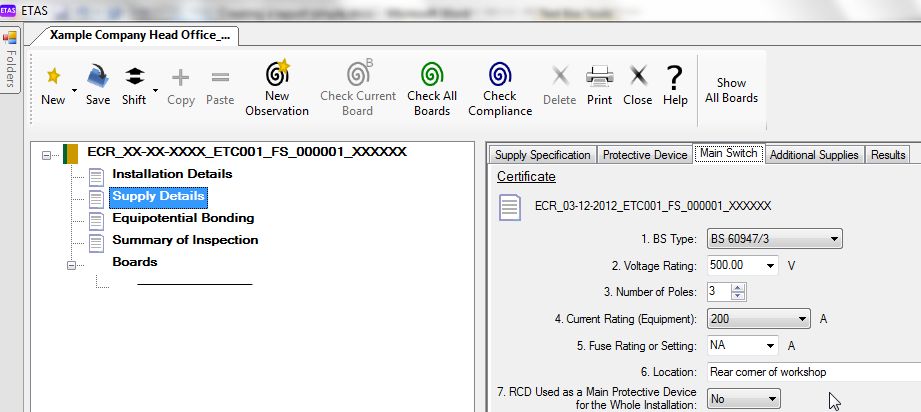The image size is (921, 412).
Task: Click the certificate document icon
Action: tap(510, 207)
